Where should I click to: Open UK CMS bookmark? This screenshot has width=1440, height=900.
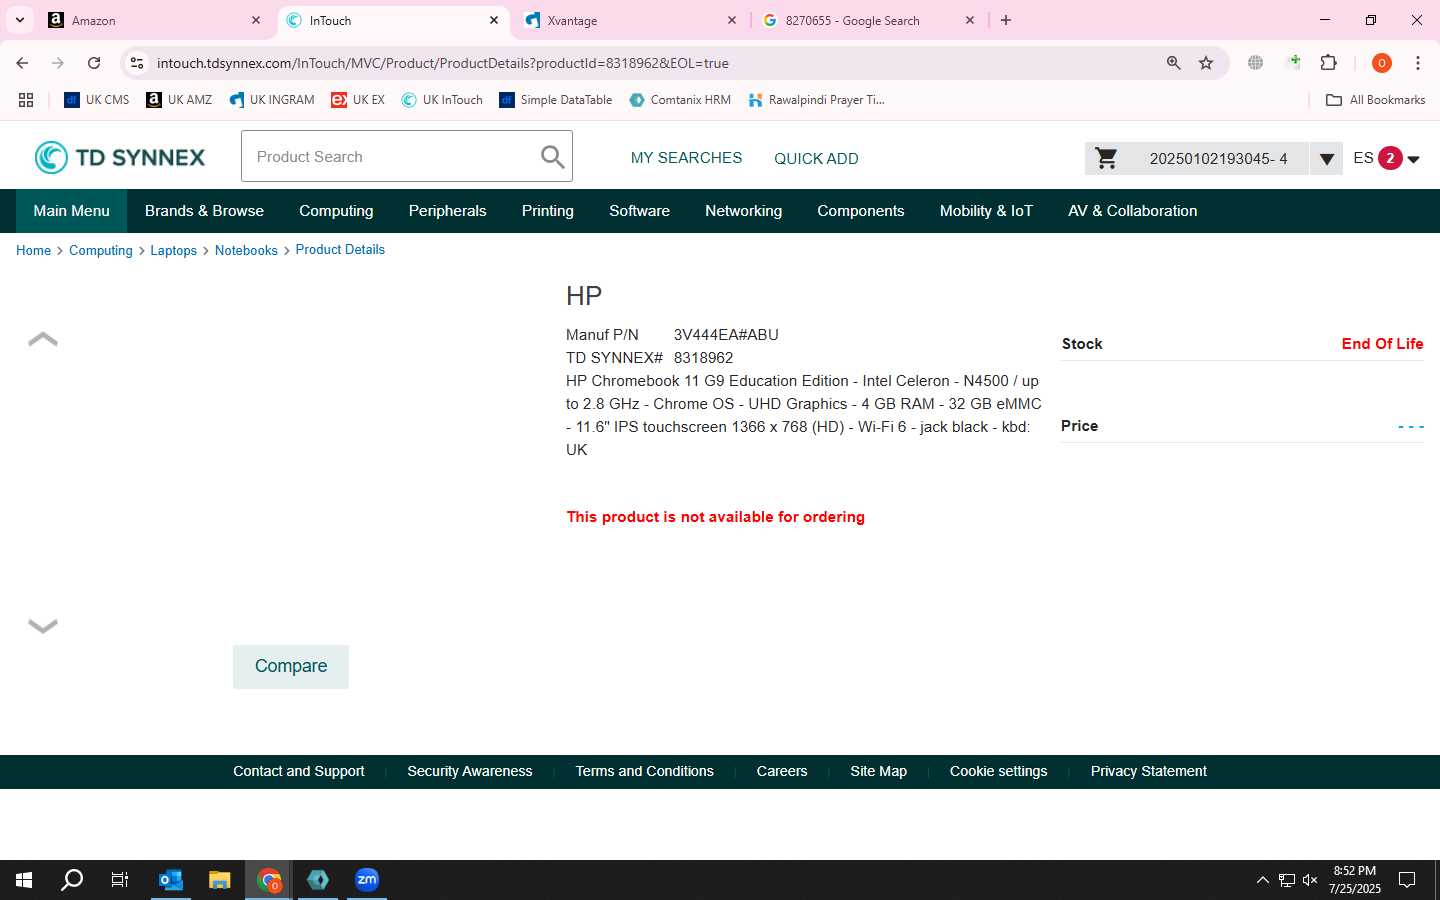(x=97, y=100)
